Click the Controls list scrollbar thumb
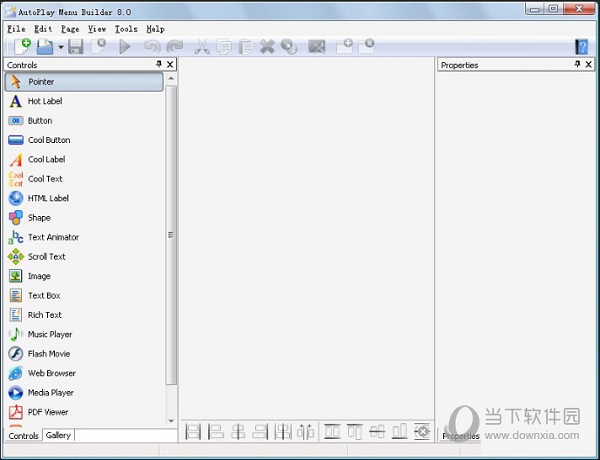The width and height of the screenshot is (600, 460). (171, 235)
